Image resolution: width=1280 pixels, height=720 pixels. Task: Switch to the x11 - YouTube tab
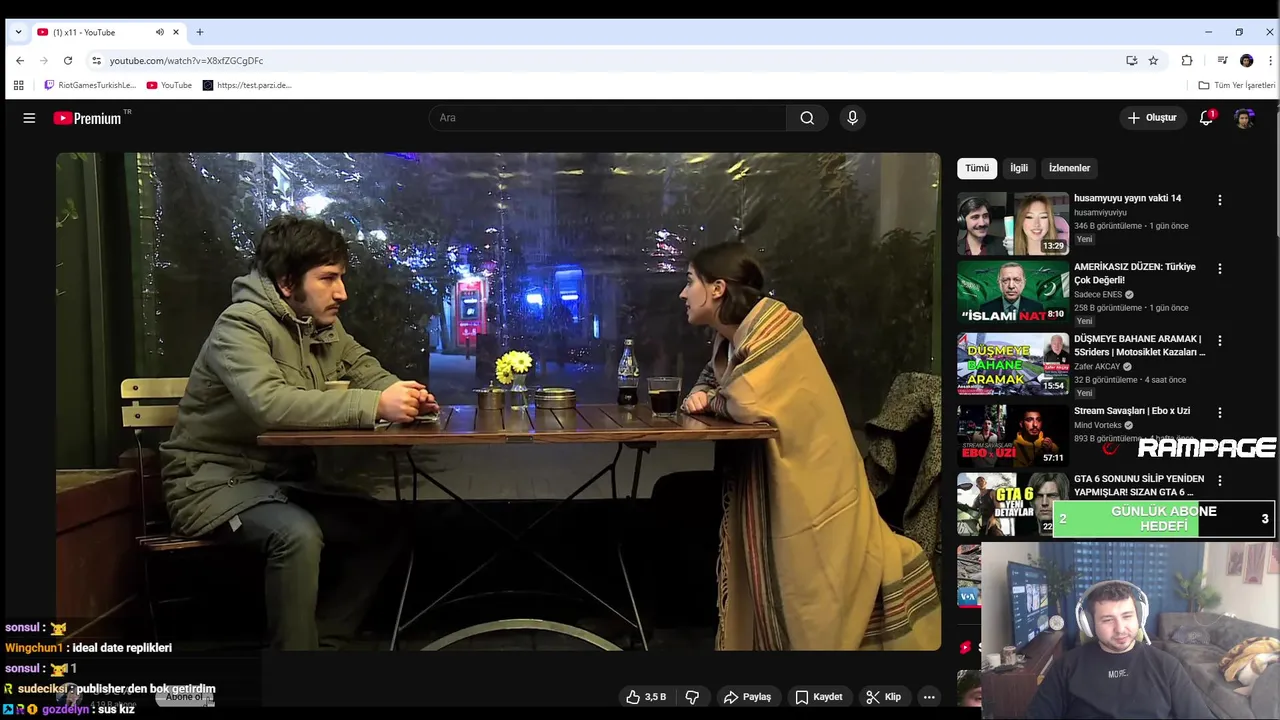[108, 32]
